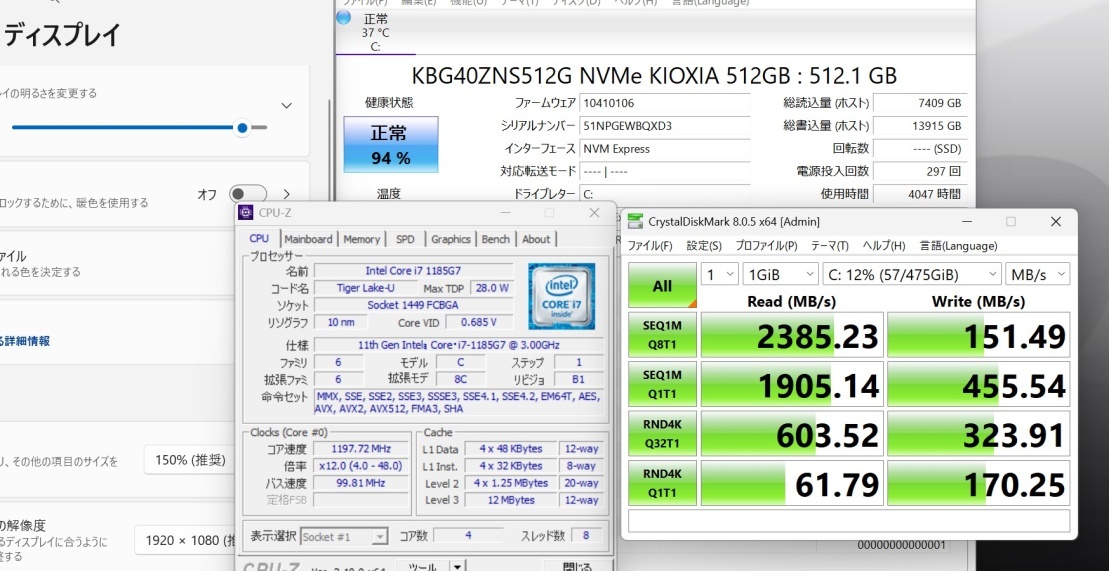Click the CPU-Z app icon in title bar

pyautogui.click(x=246, y=212)
